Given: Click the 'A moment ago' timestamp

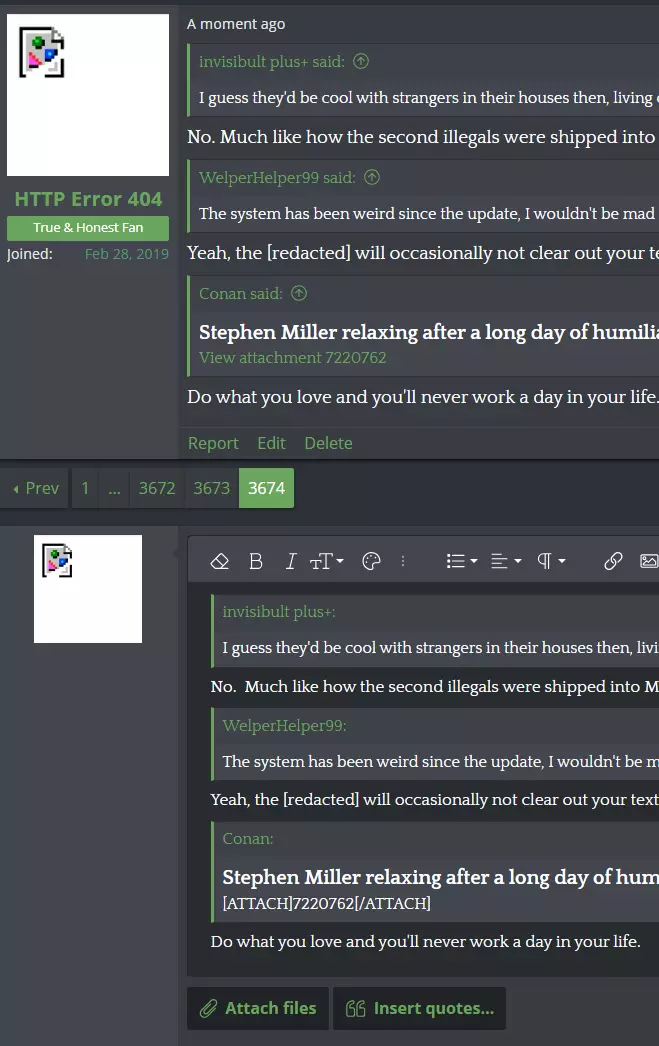Looking at the screenshot, I should [x=236, y=24].
